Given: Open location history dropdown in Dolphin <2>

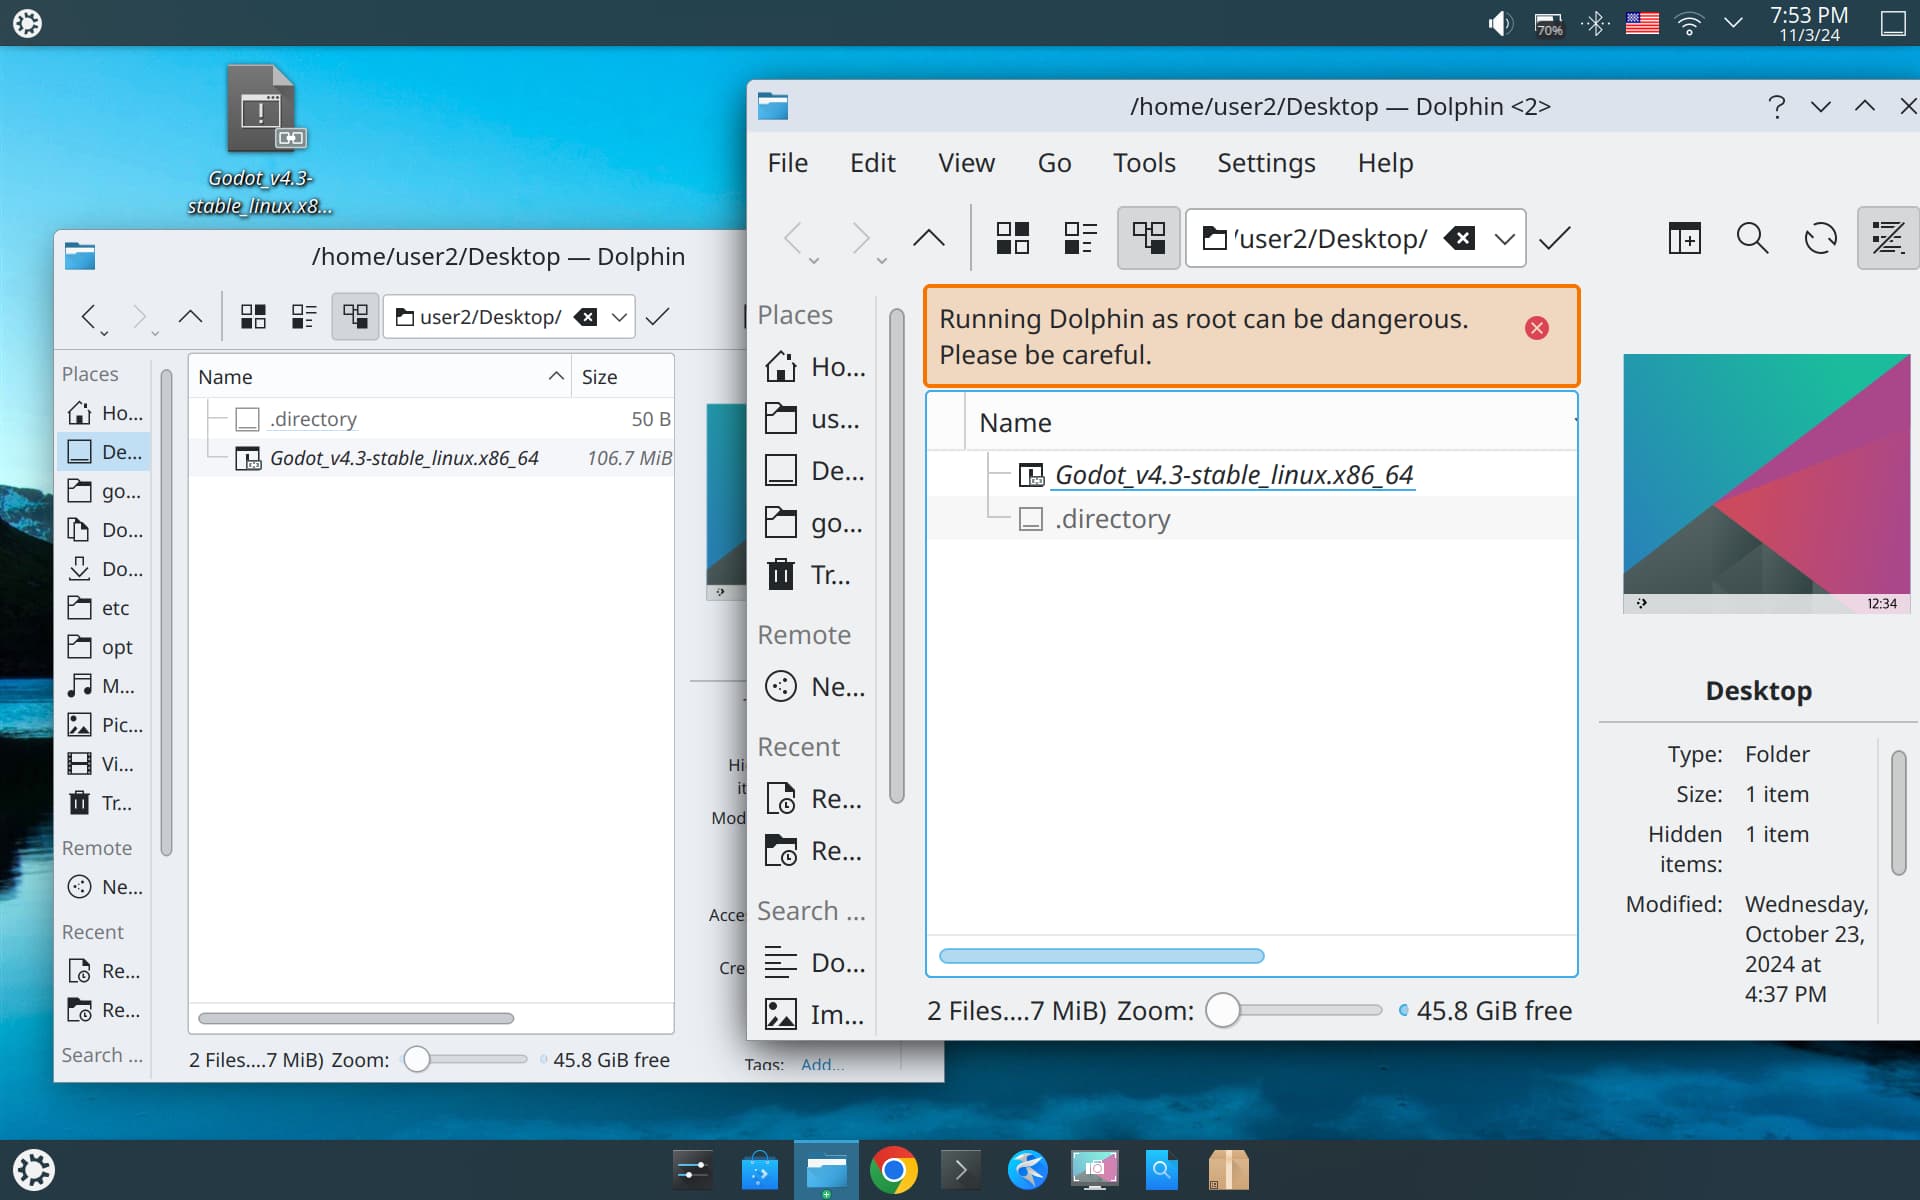Looking at the screenshot, I should (1504, 238).
